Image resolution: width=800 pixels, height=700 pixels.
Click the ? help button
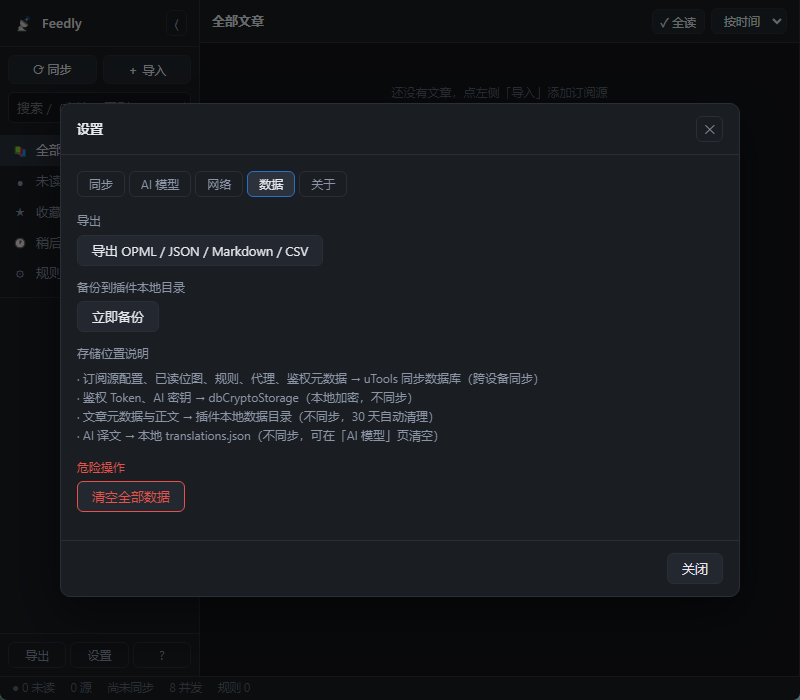click(162, 655)
